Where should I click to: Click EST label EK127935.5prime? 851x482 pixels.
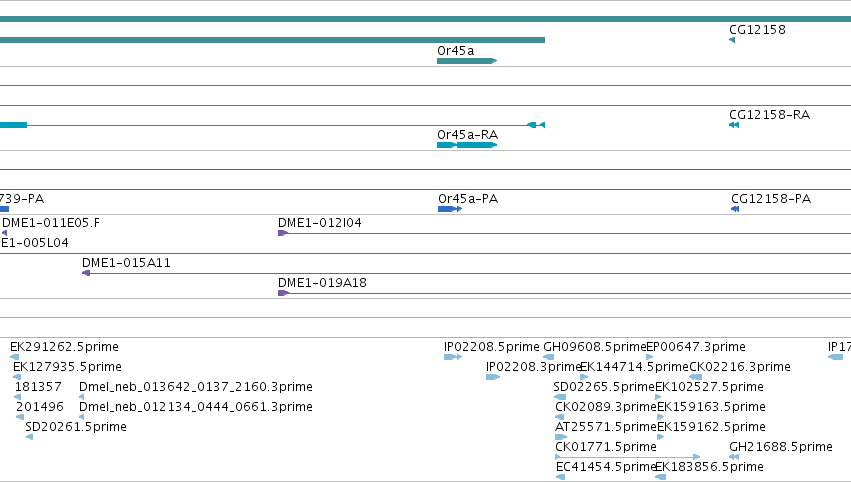tap(67, 366)
